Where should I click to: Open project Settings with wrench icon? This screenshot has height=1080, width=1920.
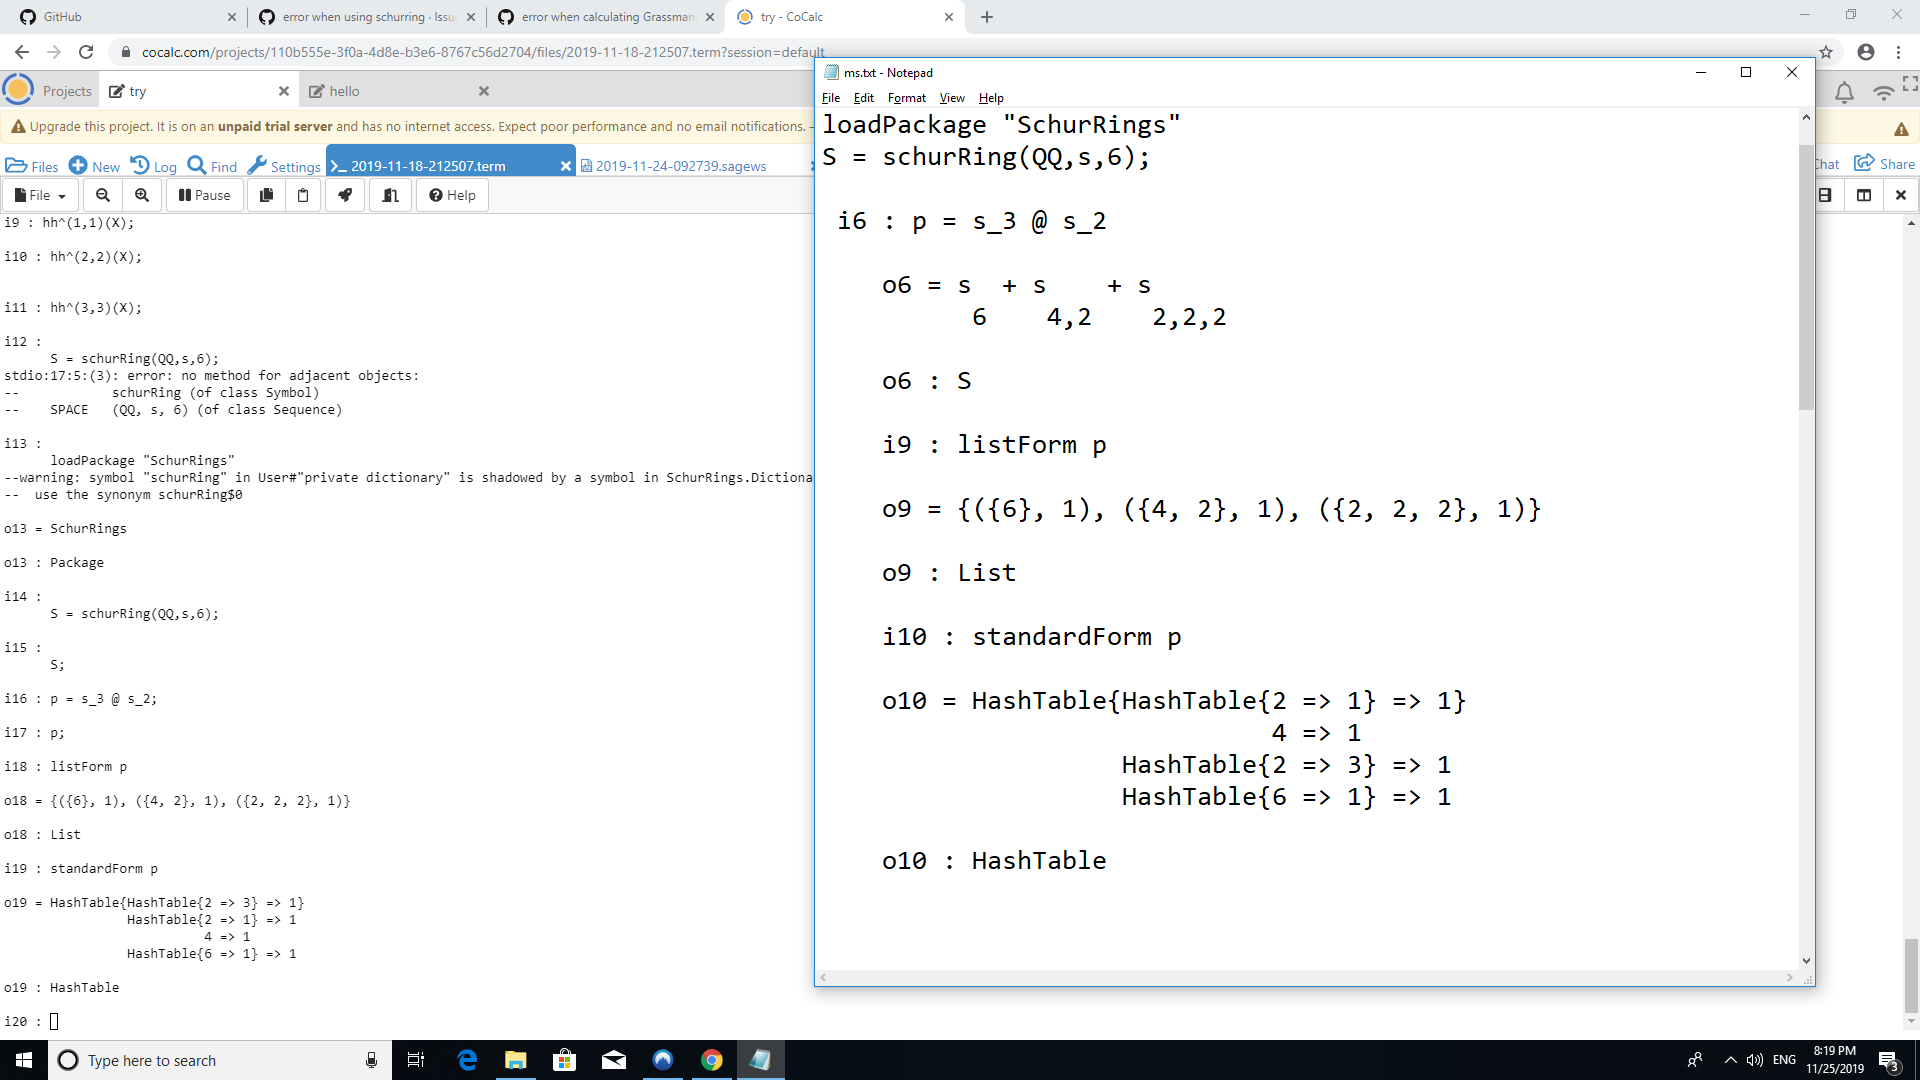click(283, 165)
